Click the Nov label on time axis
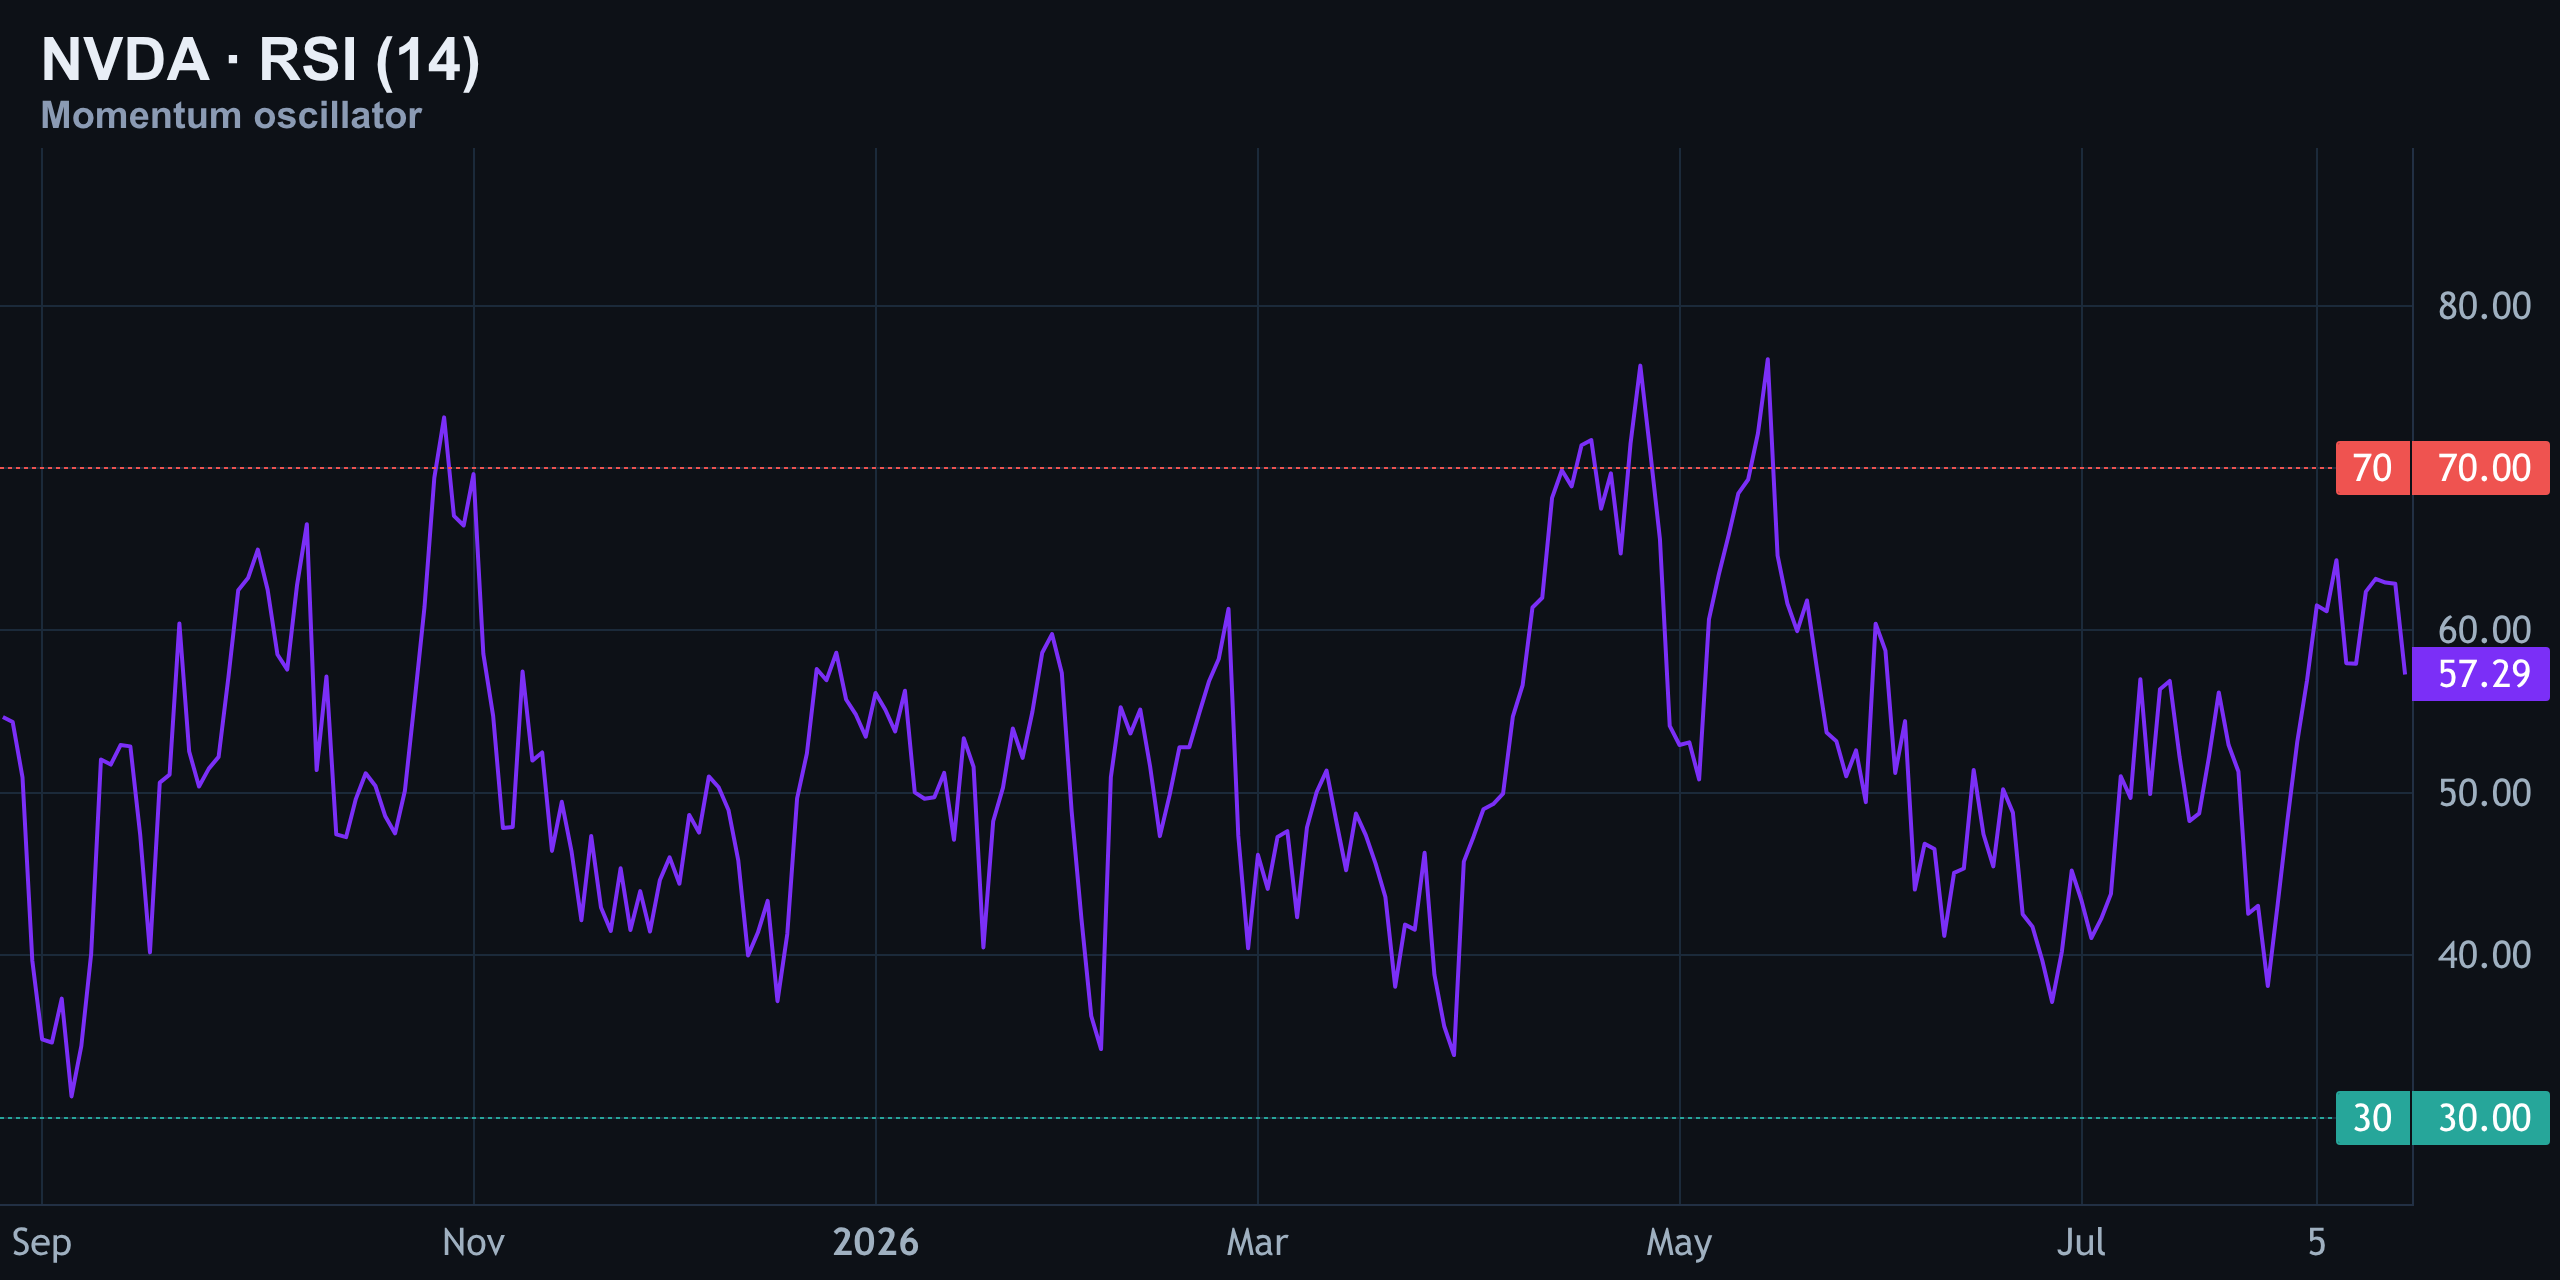 [x=473, y=1242]
